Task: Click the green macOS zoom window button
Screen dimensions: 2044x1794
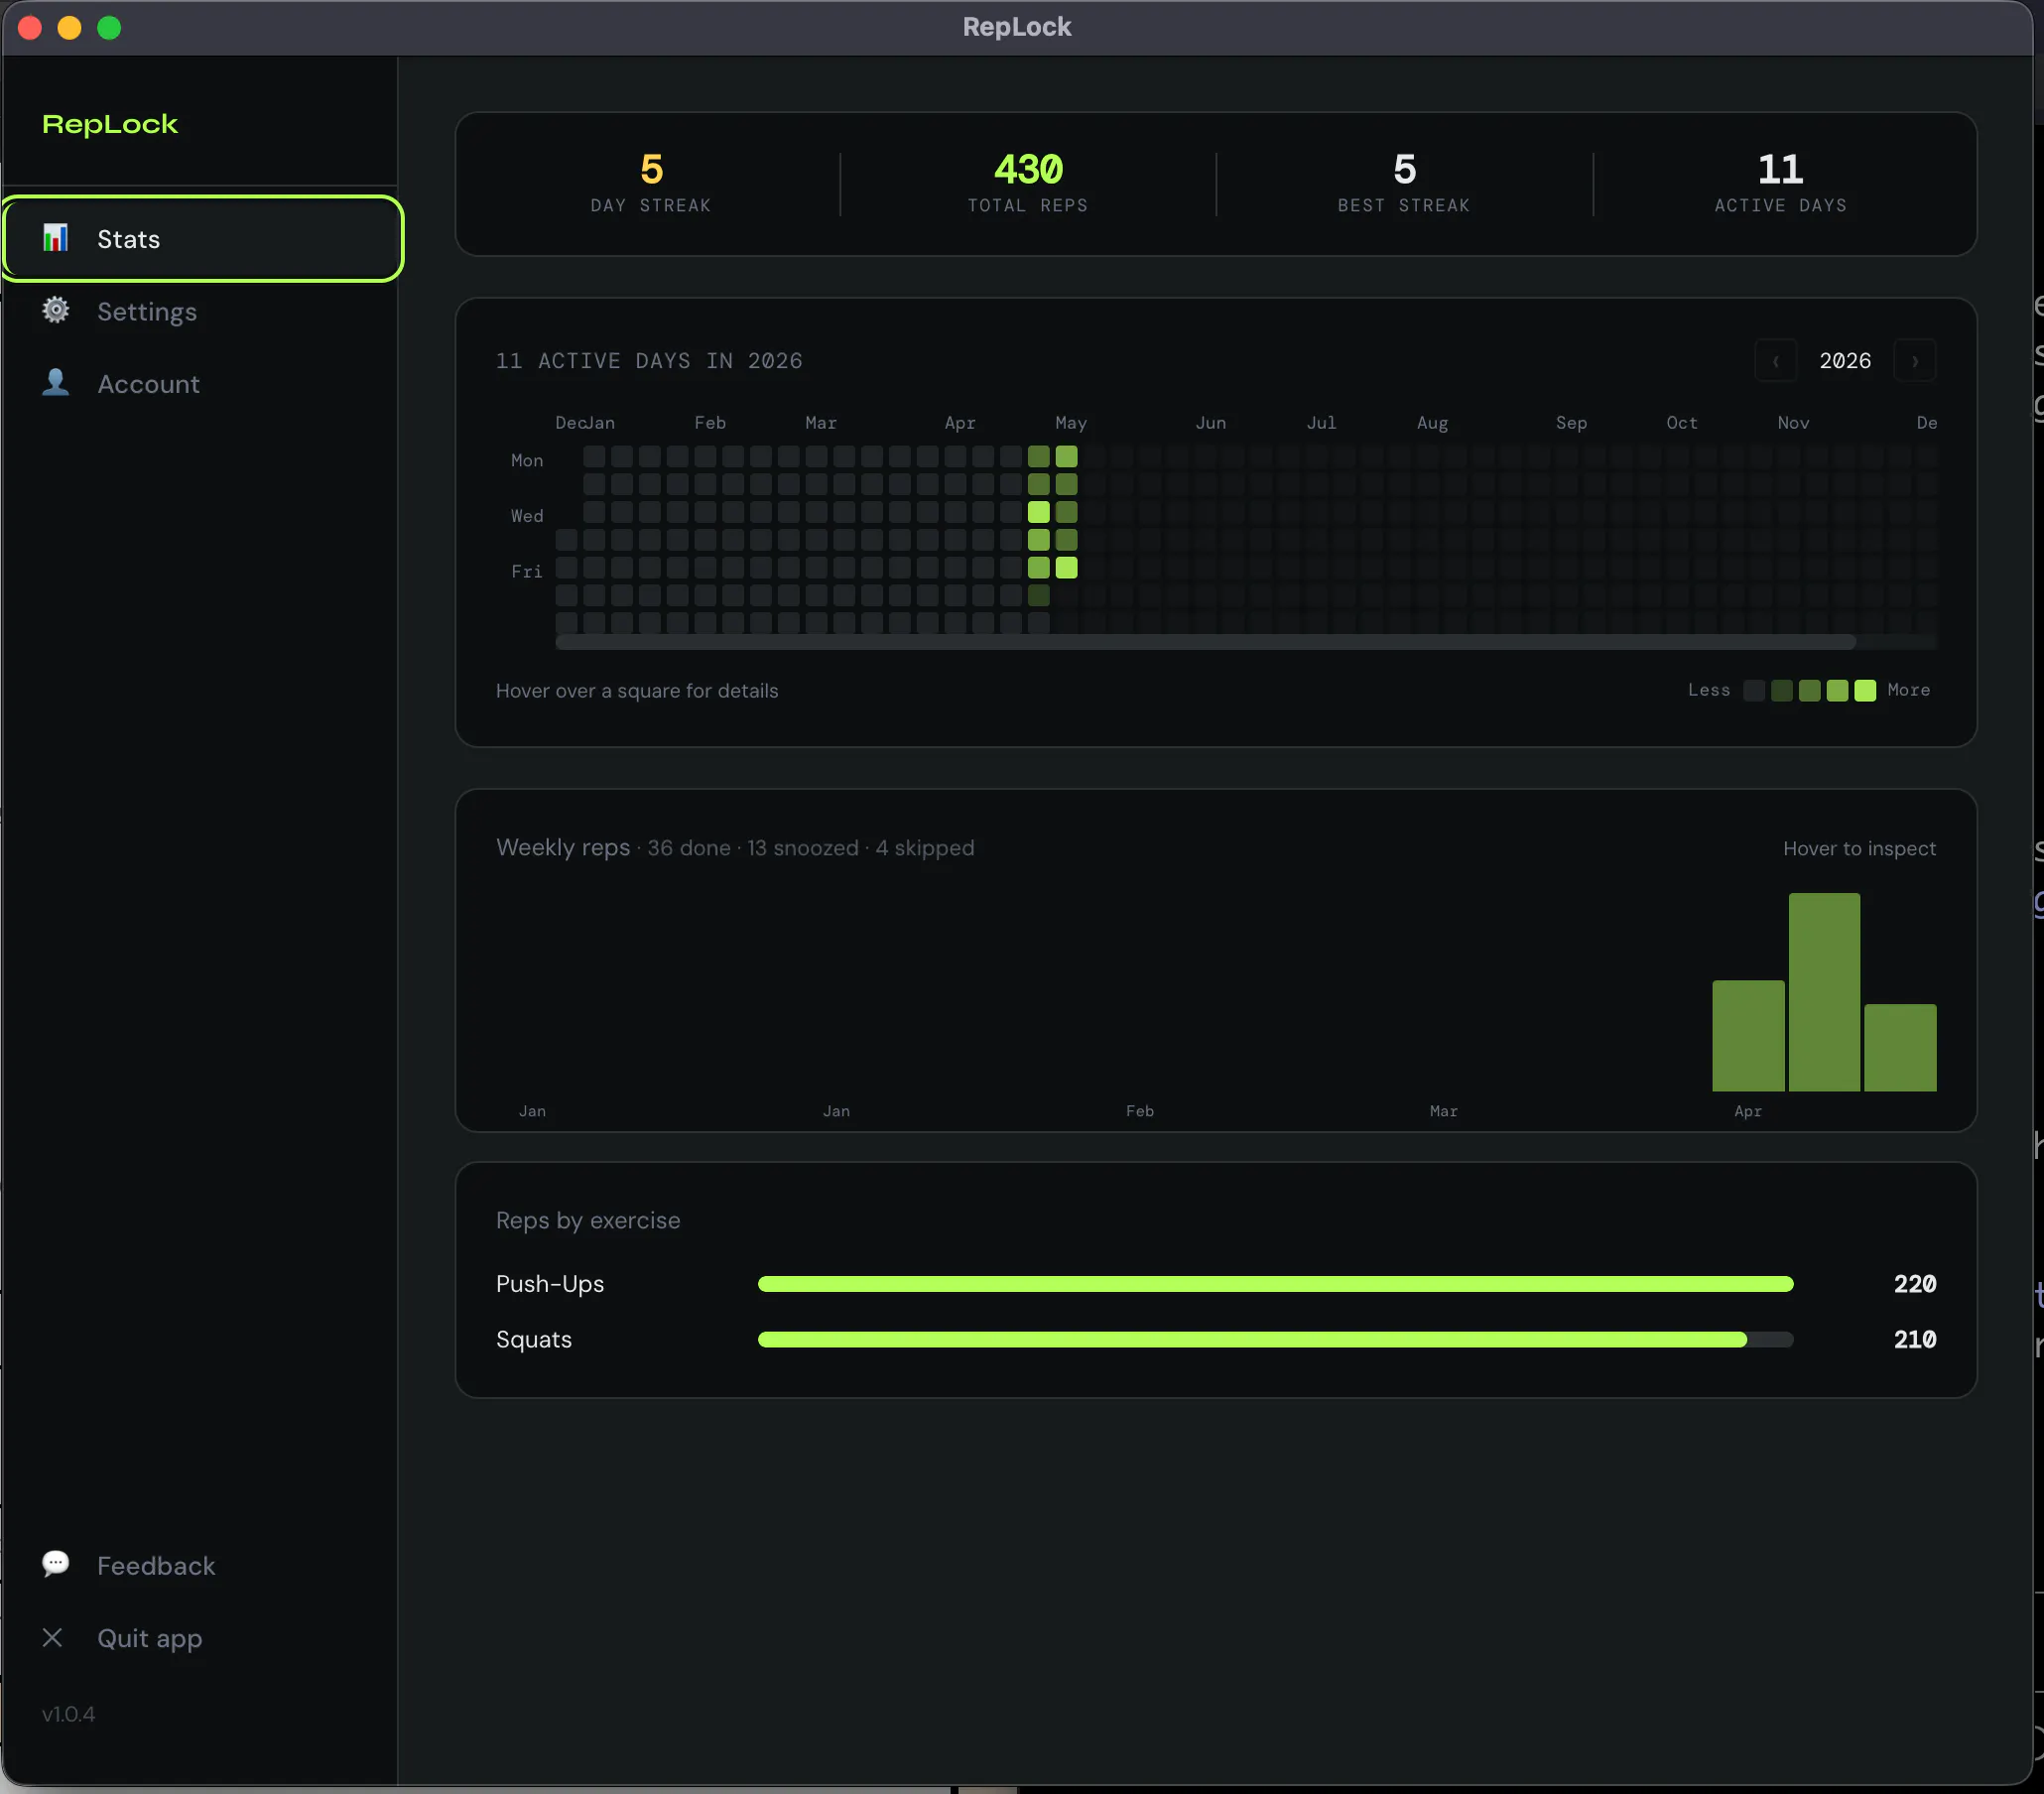Action: [x=109, y=28]
